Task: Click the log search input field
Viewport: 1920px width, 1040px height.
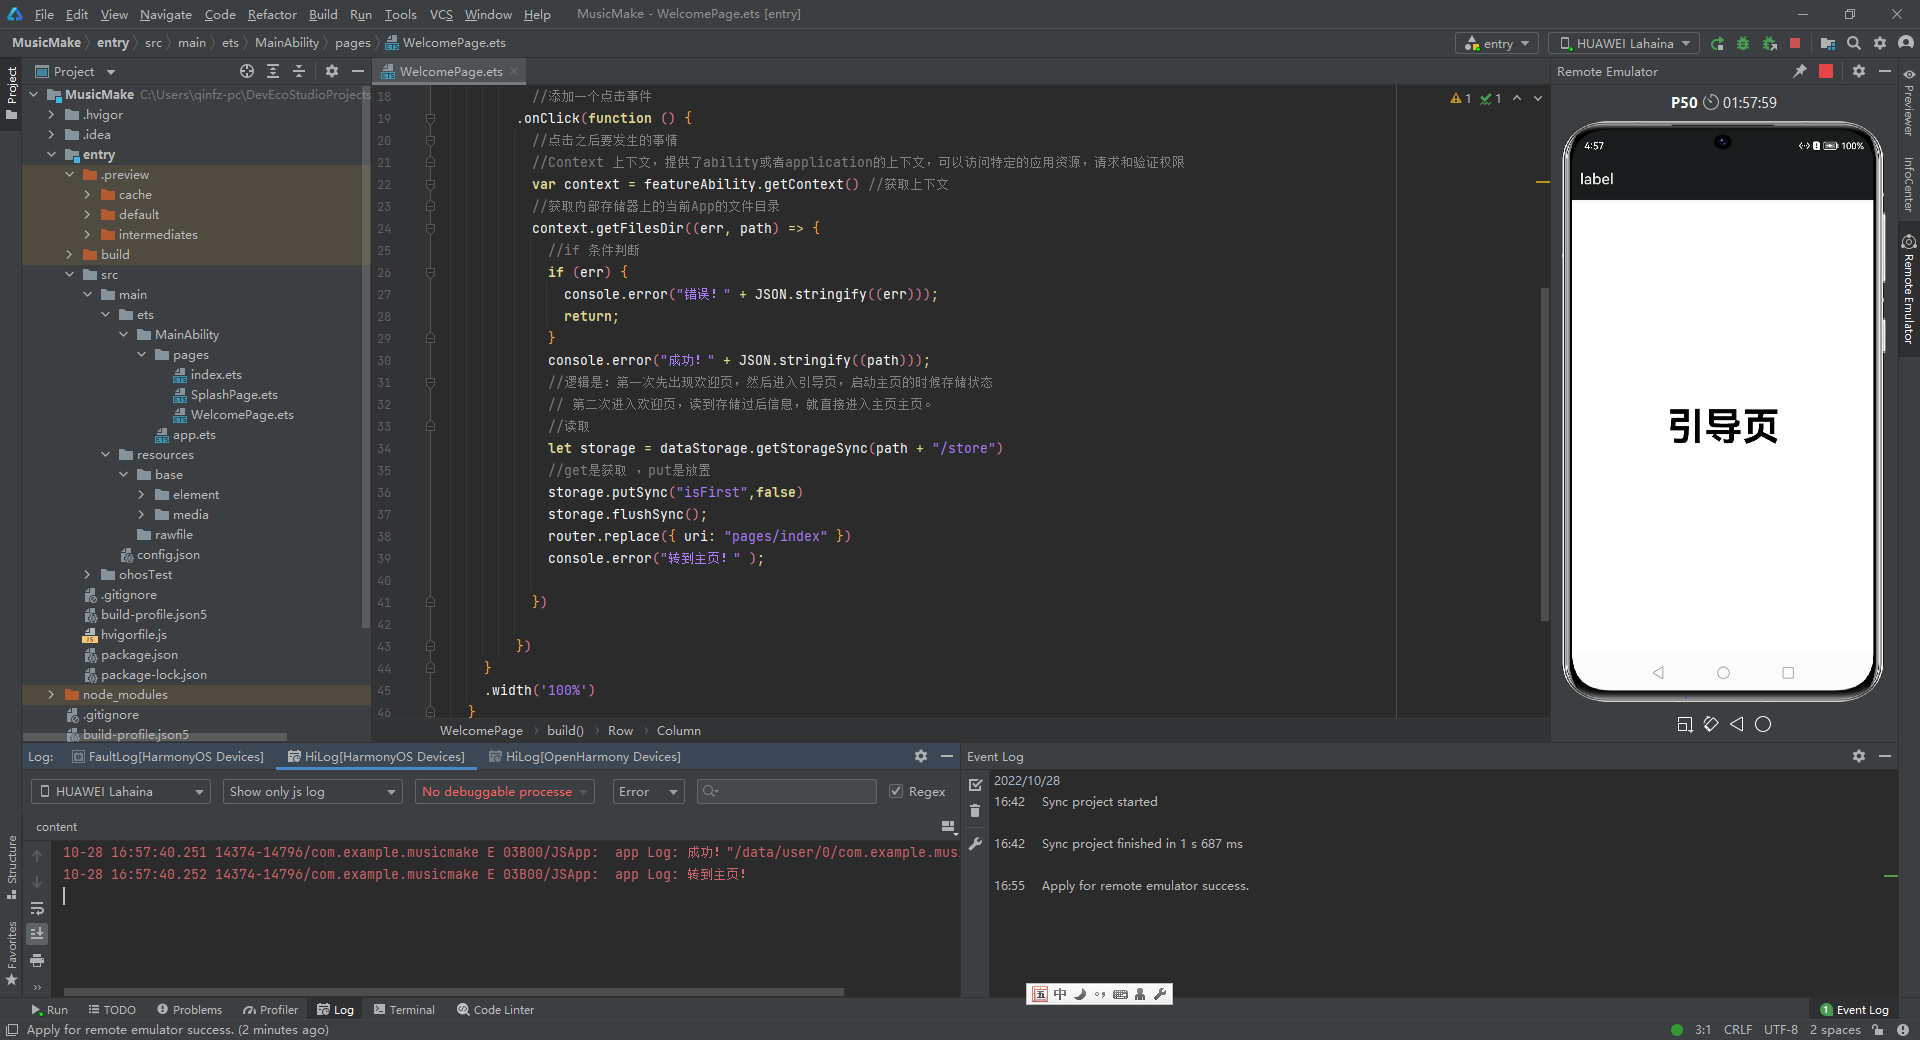Action: (x=787, y=791)
